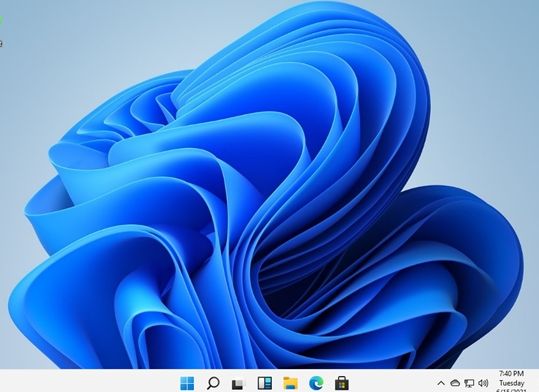Open the volume speaker tray icon

click(483, 383)
